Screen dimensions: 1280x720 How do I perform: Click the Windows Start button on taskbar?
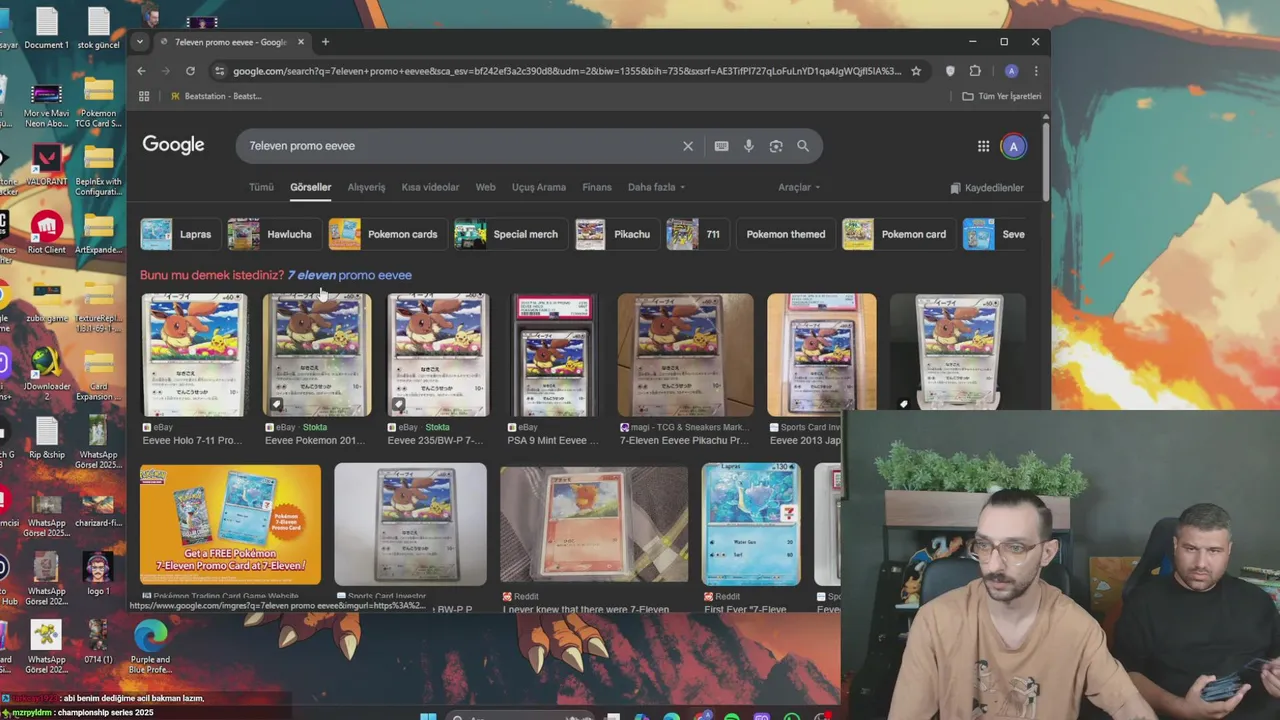click(428, 716)
